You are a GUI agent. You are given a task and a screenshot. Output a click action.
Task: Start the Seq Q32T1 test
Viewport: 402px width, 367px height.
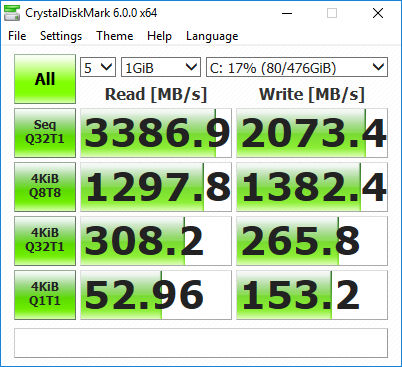pos(45,133)
